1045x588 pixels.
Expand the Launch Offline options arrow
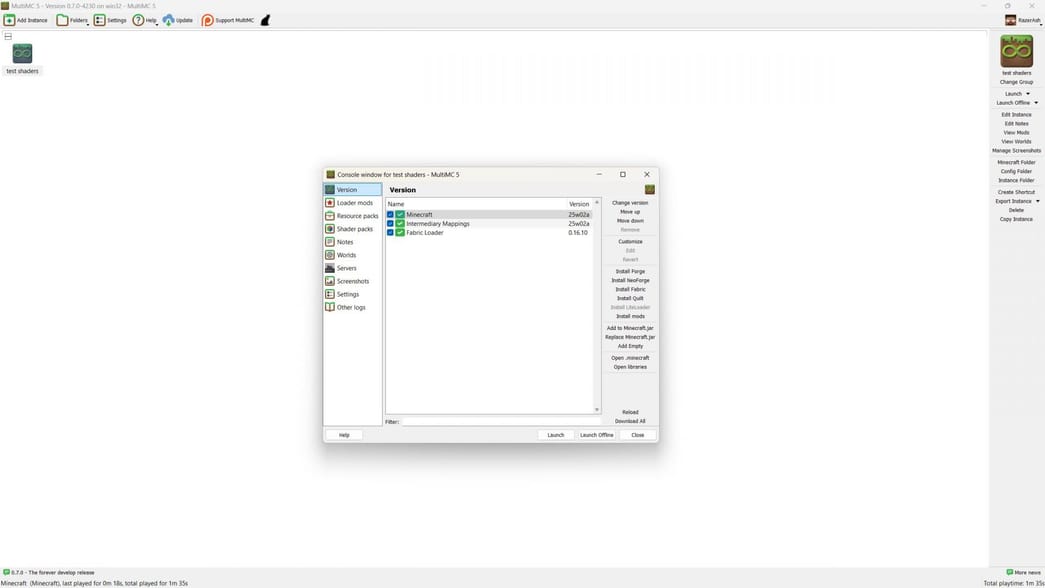[1036, 103]
